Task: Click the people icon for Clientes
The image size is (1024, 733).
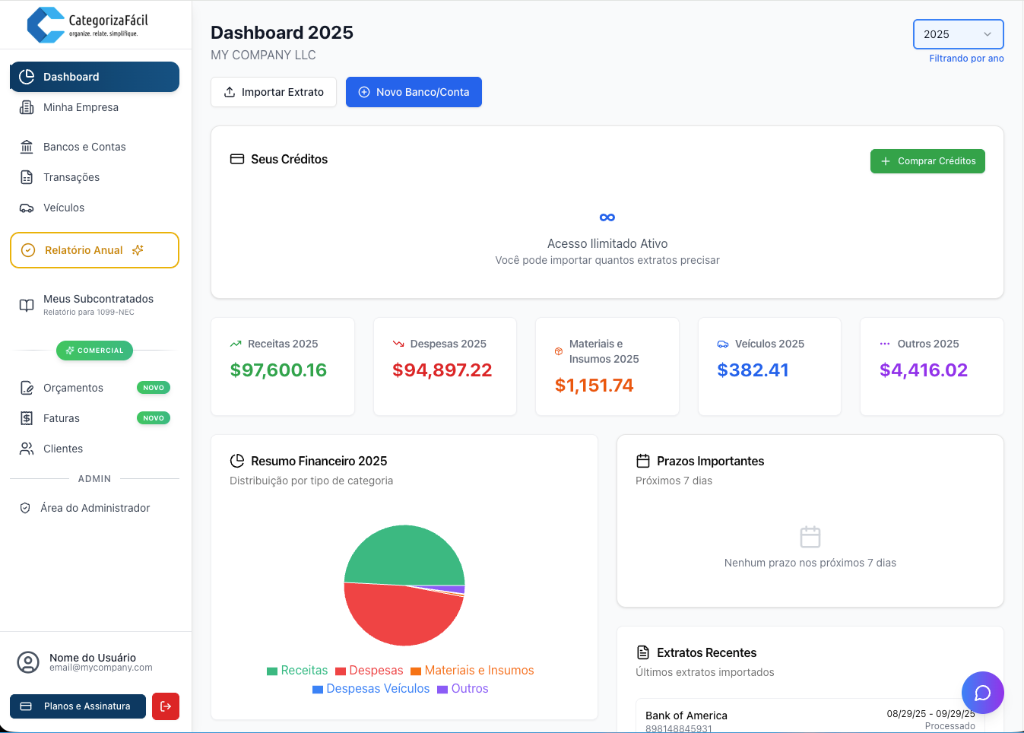Action: point(27,449)
